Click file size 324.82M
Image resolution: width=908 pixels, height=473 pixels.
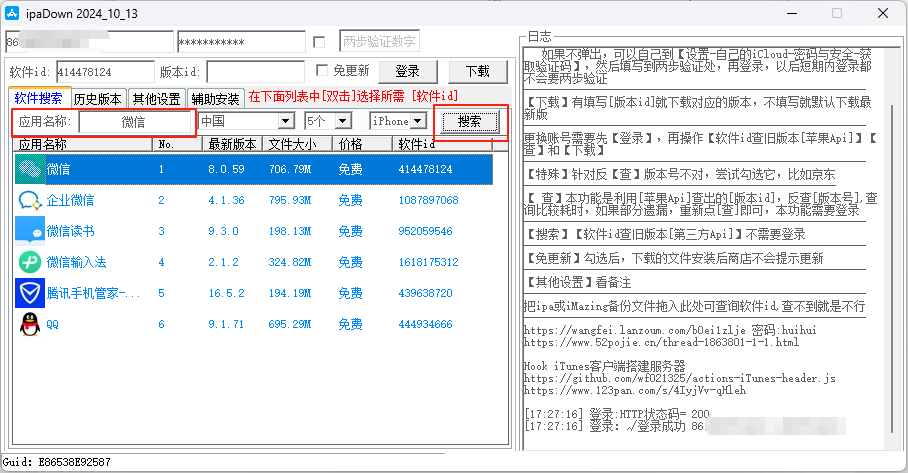(x=290, y=262)
